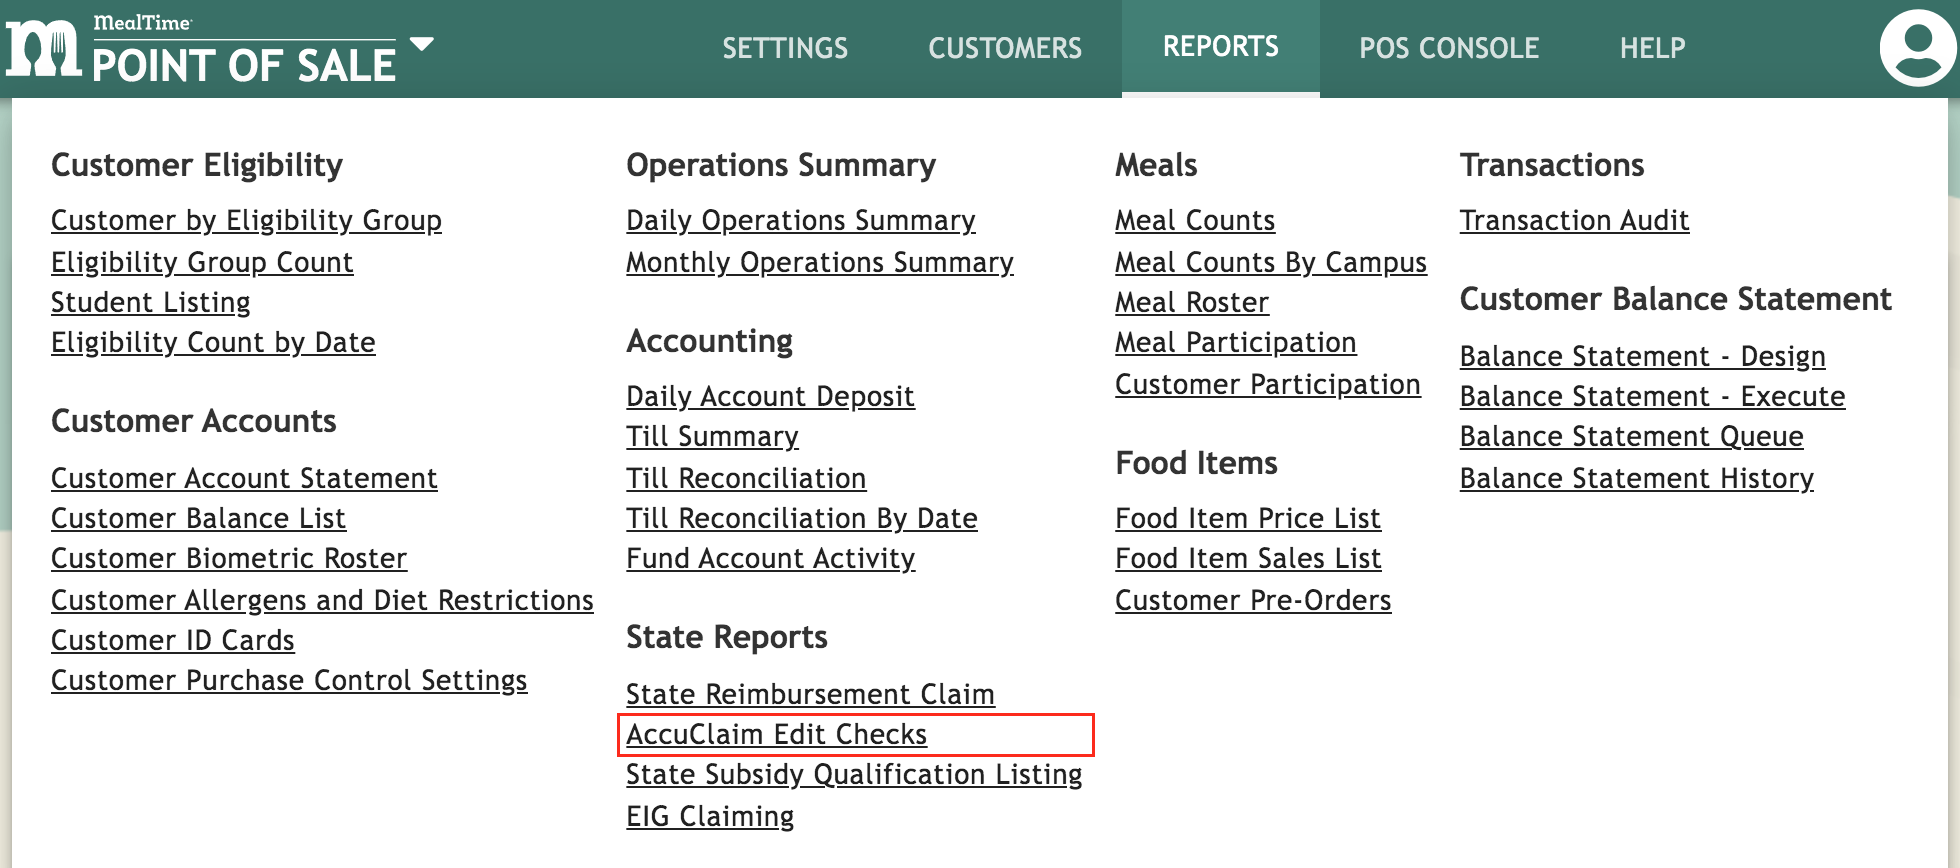Open Customer Pre-Orders report

pos(1253,600)
